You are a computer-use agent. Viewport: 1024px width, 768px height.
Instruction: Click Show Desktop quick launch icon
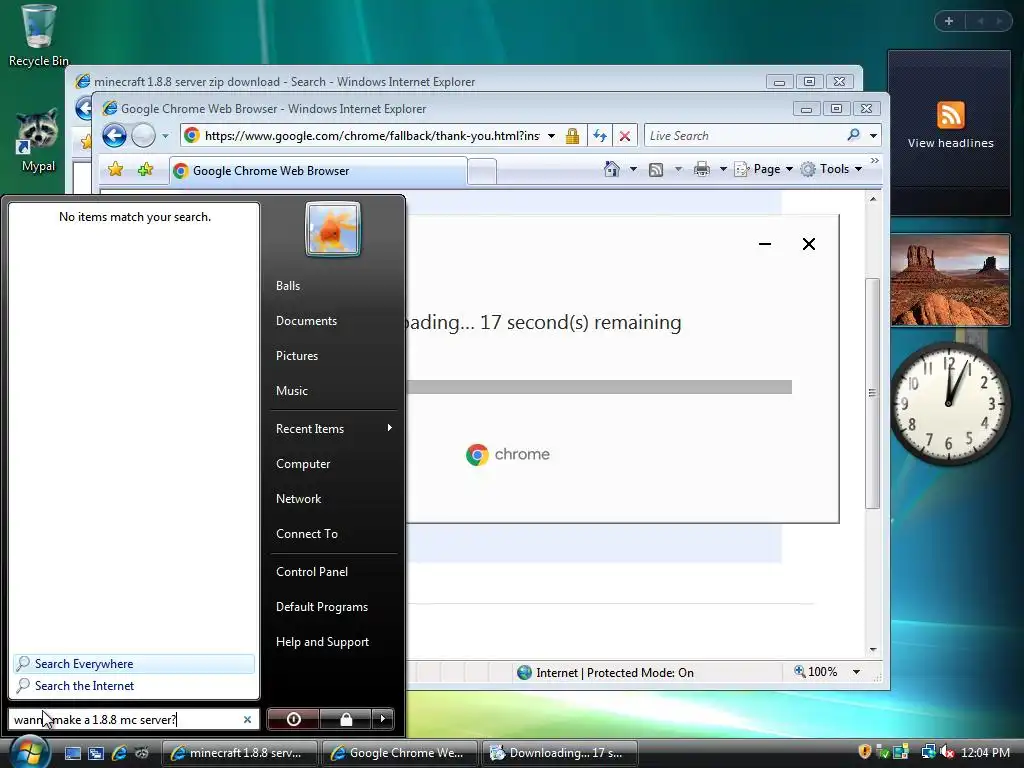(x=72, y=753)
